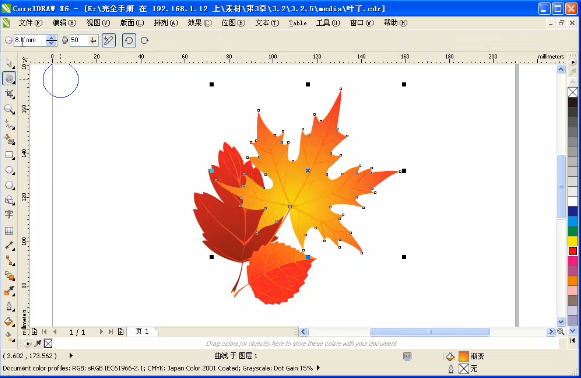Select the Color Eyedropper tool
The width and height of the screenshot is (581, 378).
point(9,291)
